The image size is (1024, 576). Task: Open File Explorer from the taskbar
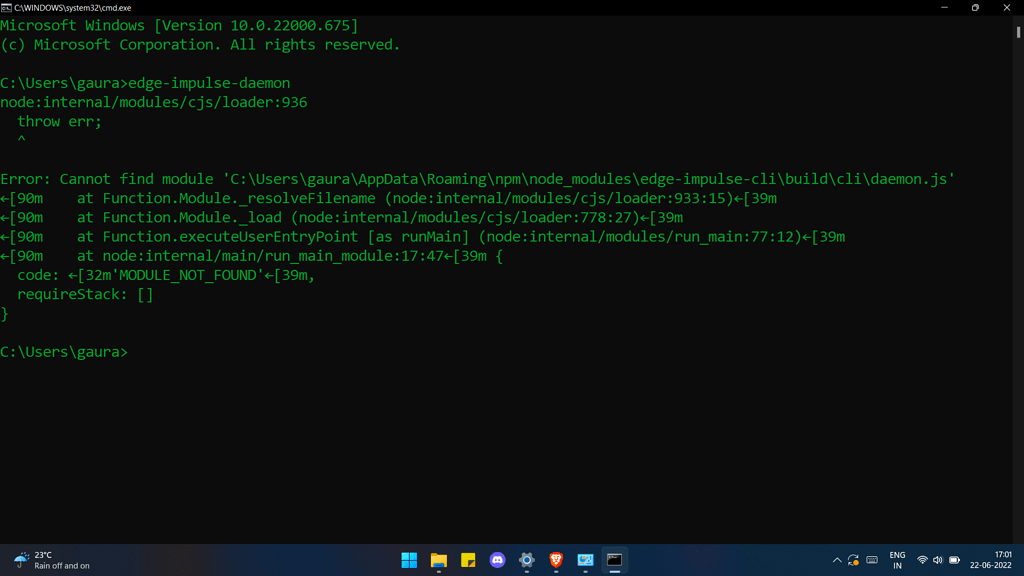click(x=439, y=560)
